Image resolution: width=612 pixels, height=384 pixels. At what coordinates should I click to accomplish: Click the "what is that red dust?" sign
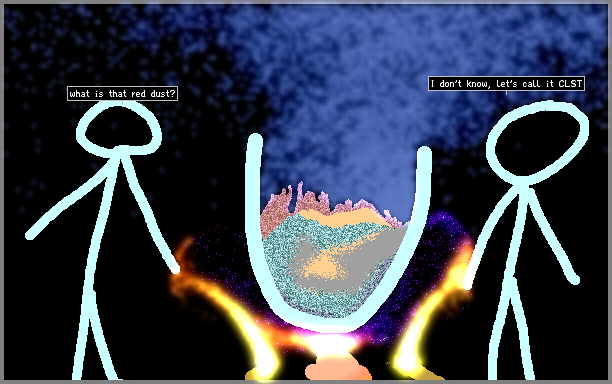(122, 94)
